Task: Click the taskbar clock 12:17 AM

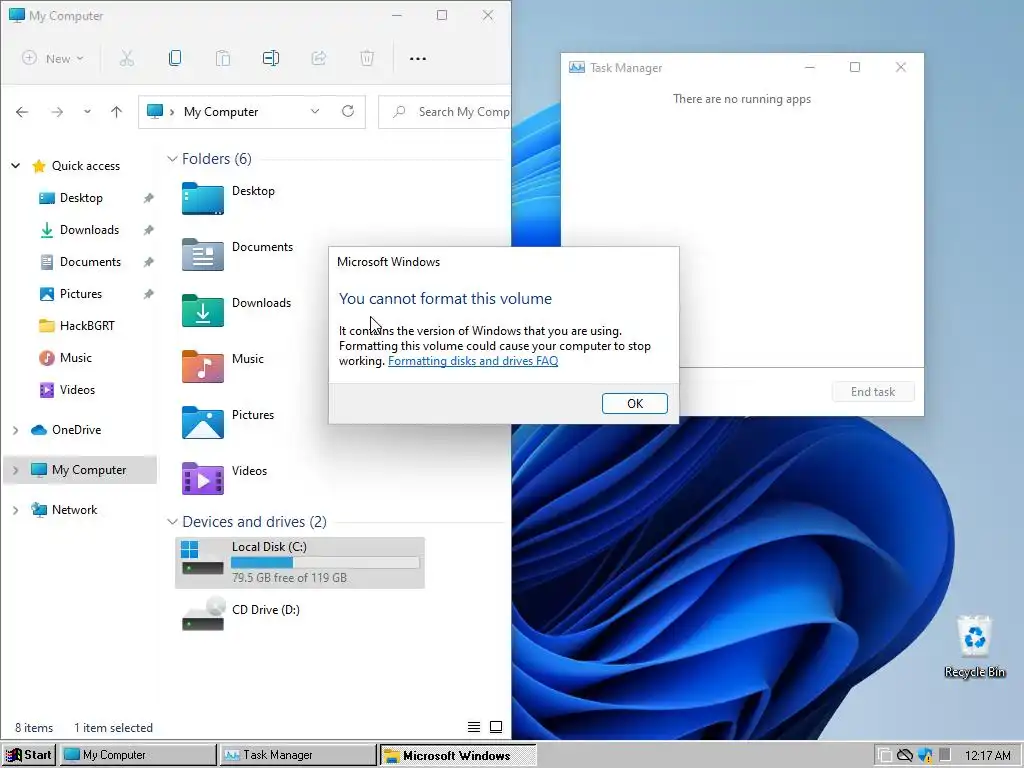Action: (987, 756)
